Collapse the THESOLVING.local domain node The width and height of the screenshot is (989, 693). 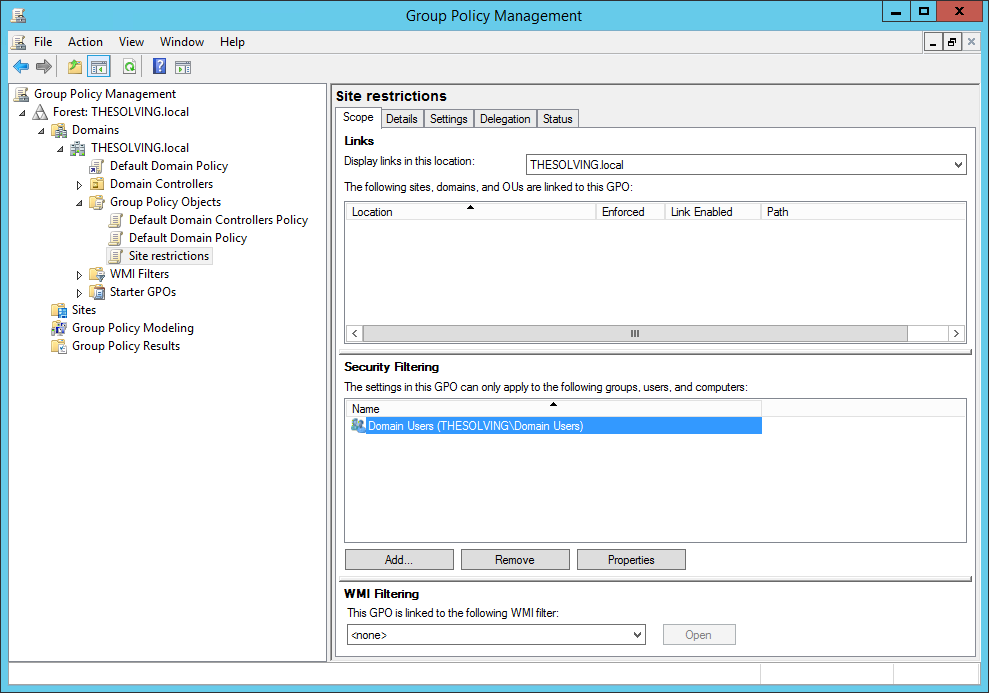pyautogui.click(x=60, y=149)
